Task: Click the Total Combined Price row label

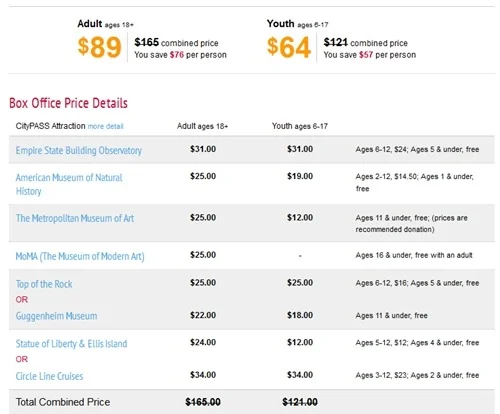Action: 63,402
